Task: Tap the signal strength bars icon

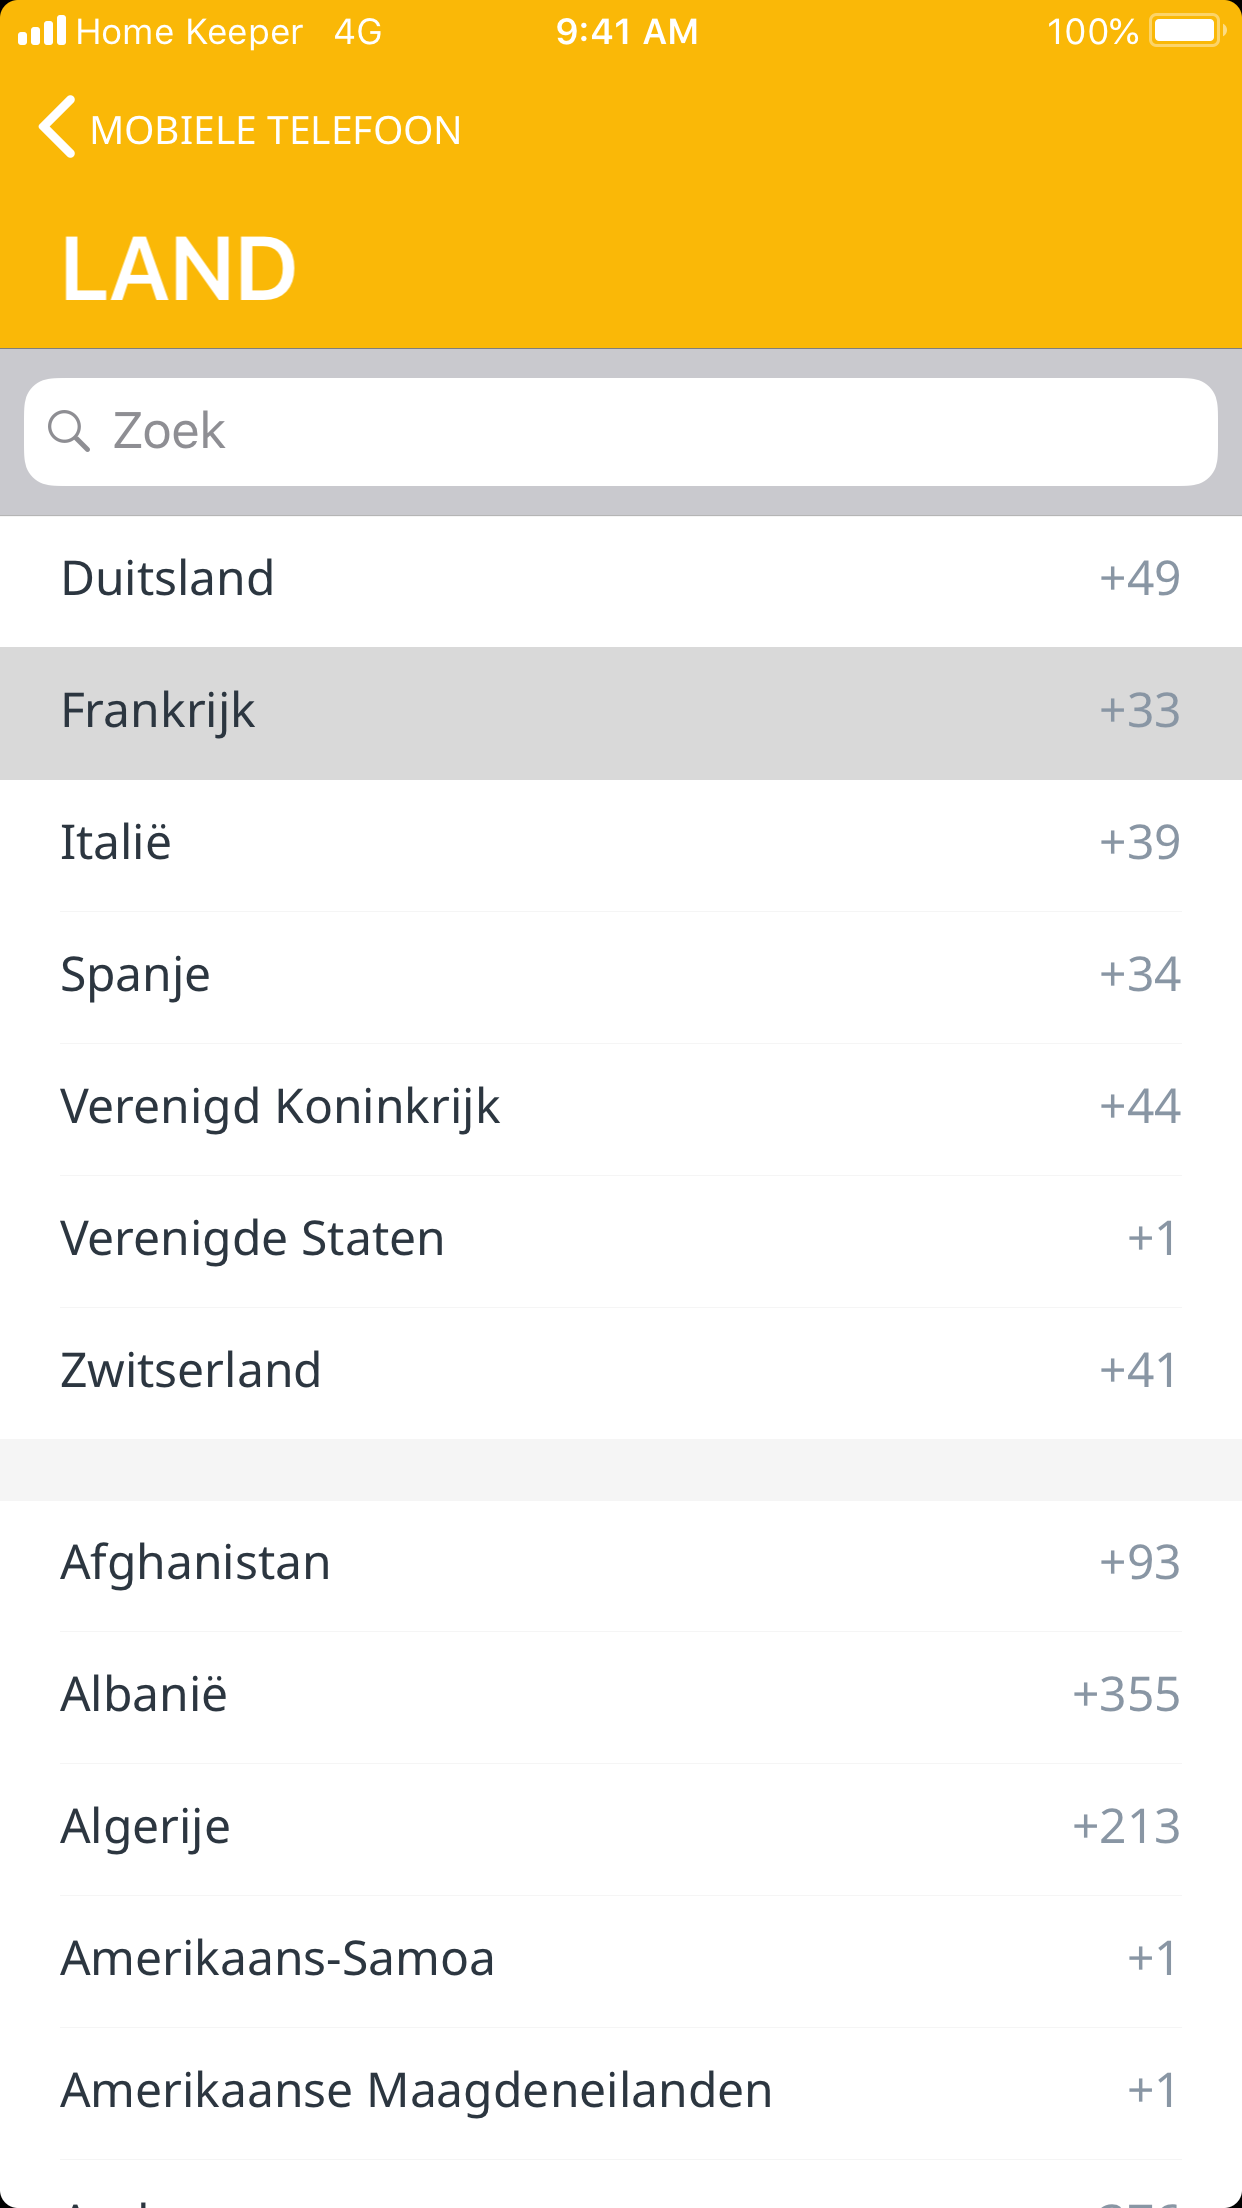Action: tap(42, 31)
